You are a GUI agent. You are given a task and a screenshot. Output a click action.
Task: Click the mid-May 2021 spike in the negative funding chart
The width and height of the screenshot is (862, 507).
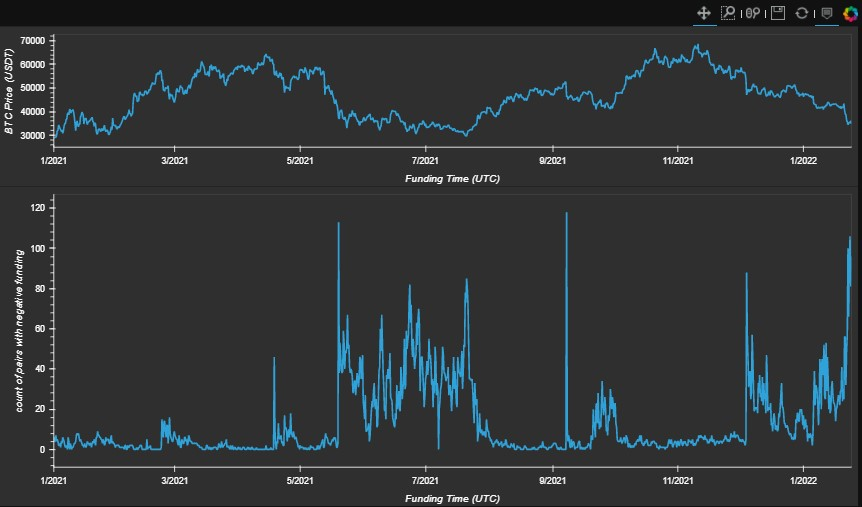338,224
